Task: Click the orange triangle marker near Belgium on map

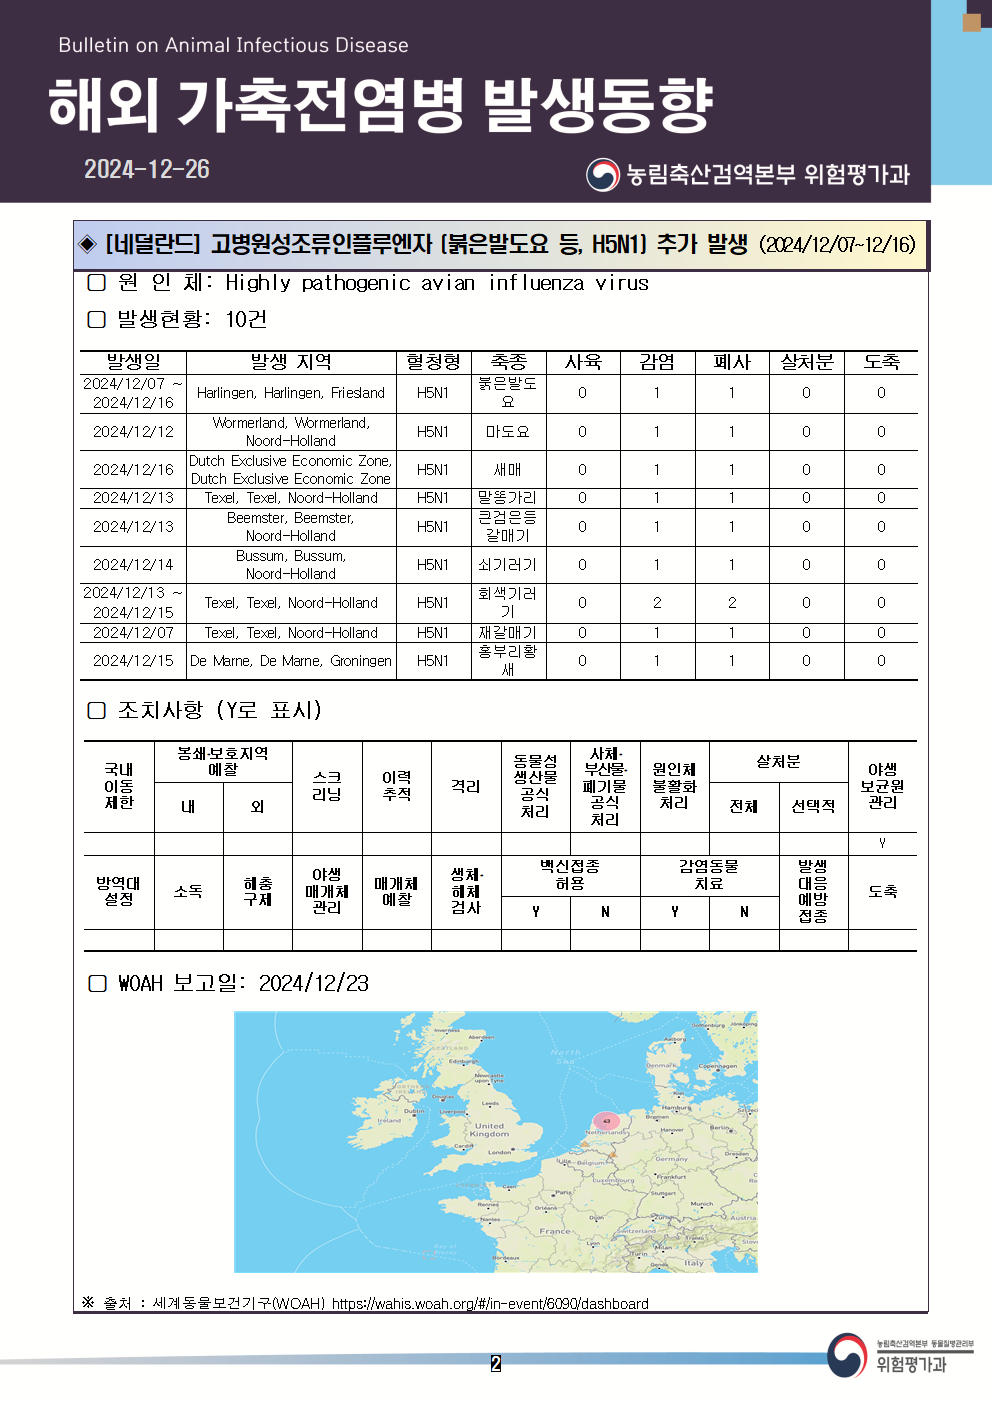Action: click(x=612, y=1155)
